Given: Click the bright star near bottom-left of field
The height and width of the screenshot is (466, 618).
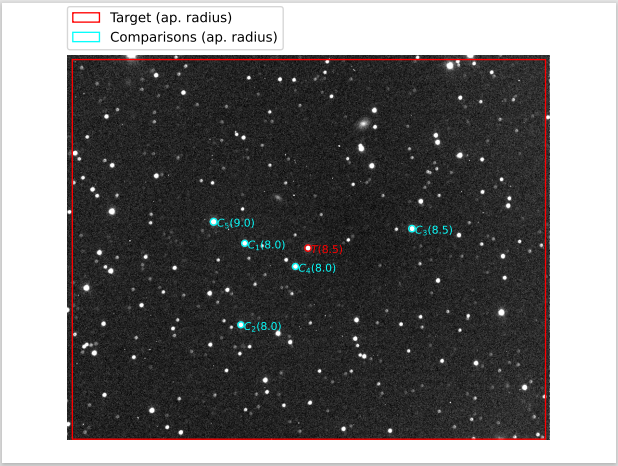Looking at the screenshot, I should (150, 409).
